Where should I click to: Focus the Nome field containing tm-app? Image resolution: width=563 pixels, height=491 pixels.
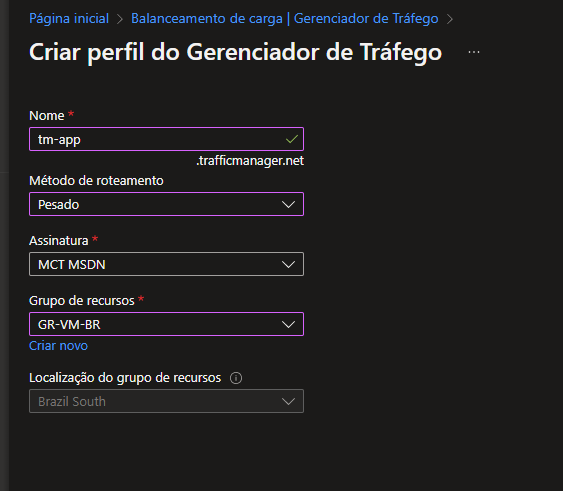(x=166, y=139)
